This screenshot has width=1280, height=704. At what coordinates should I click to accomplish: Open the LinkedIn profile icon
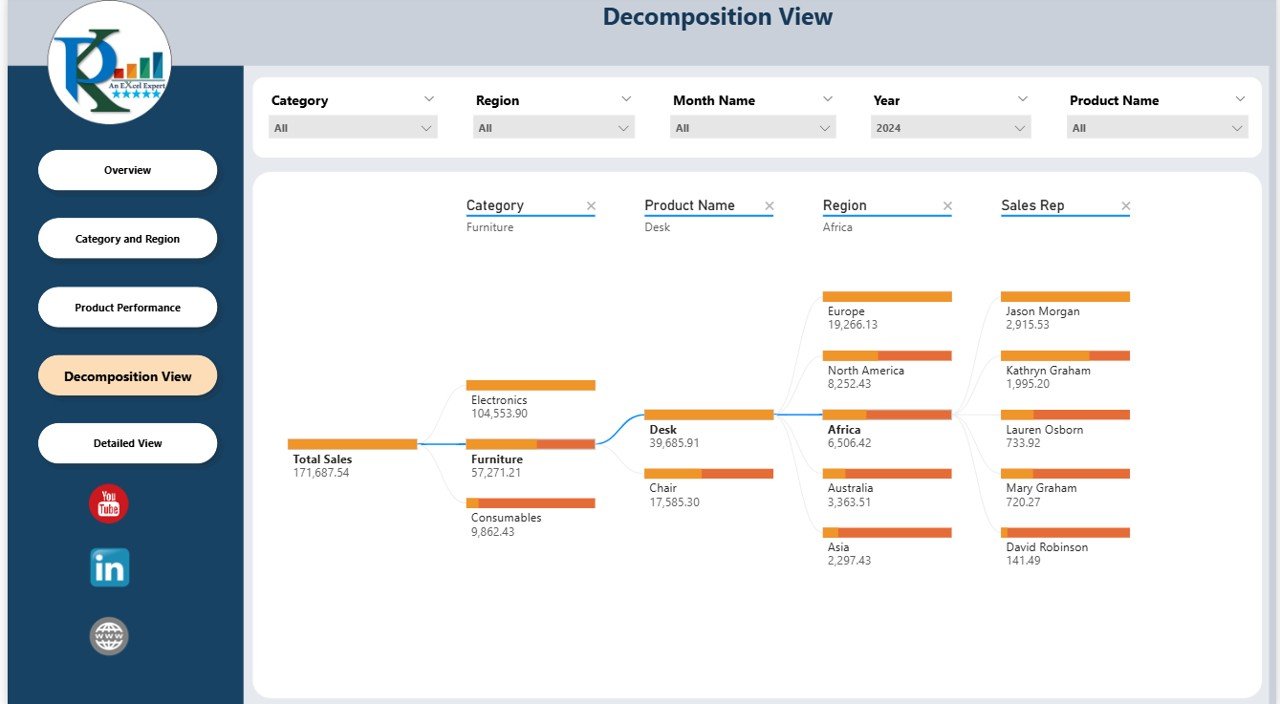(109, 568)
